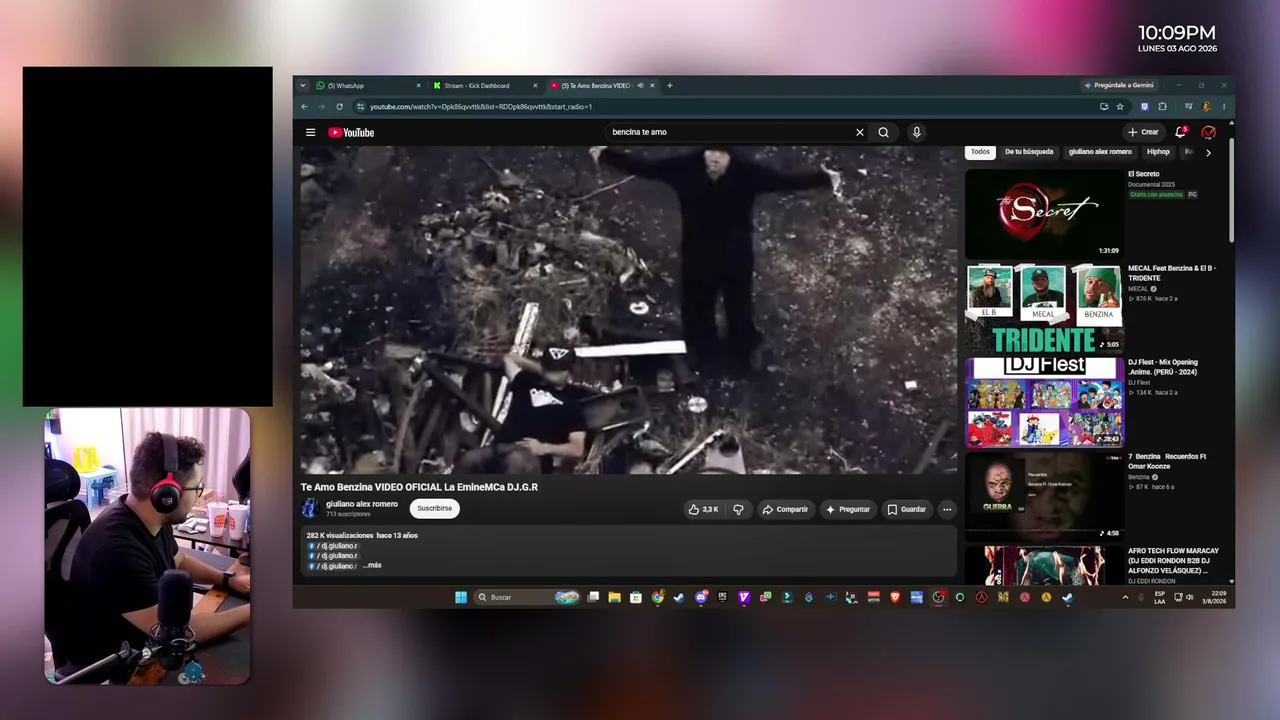This screenshot has width=1280, height=720.
Task: Select the Hiphop filter chip
Action: (1158, 152)
